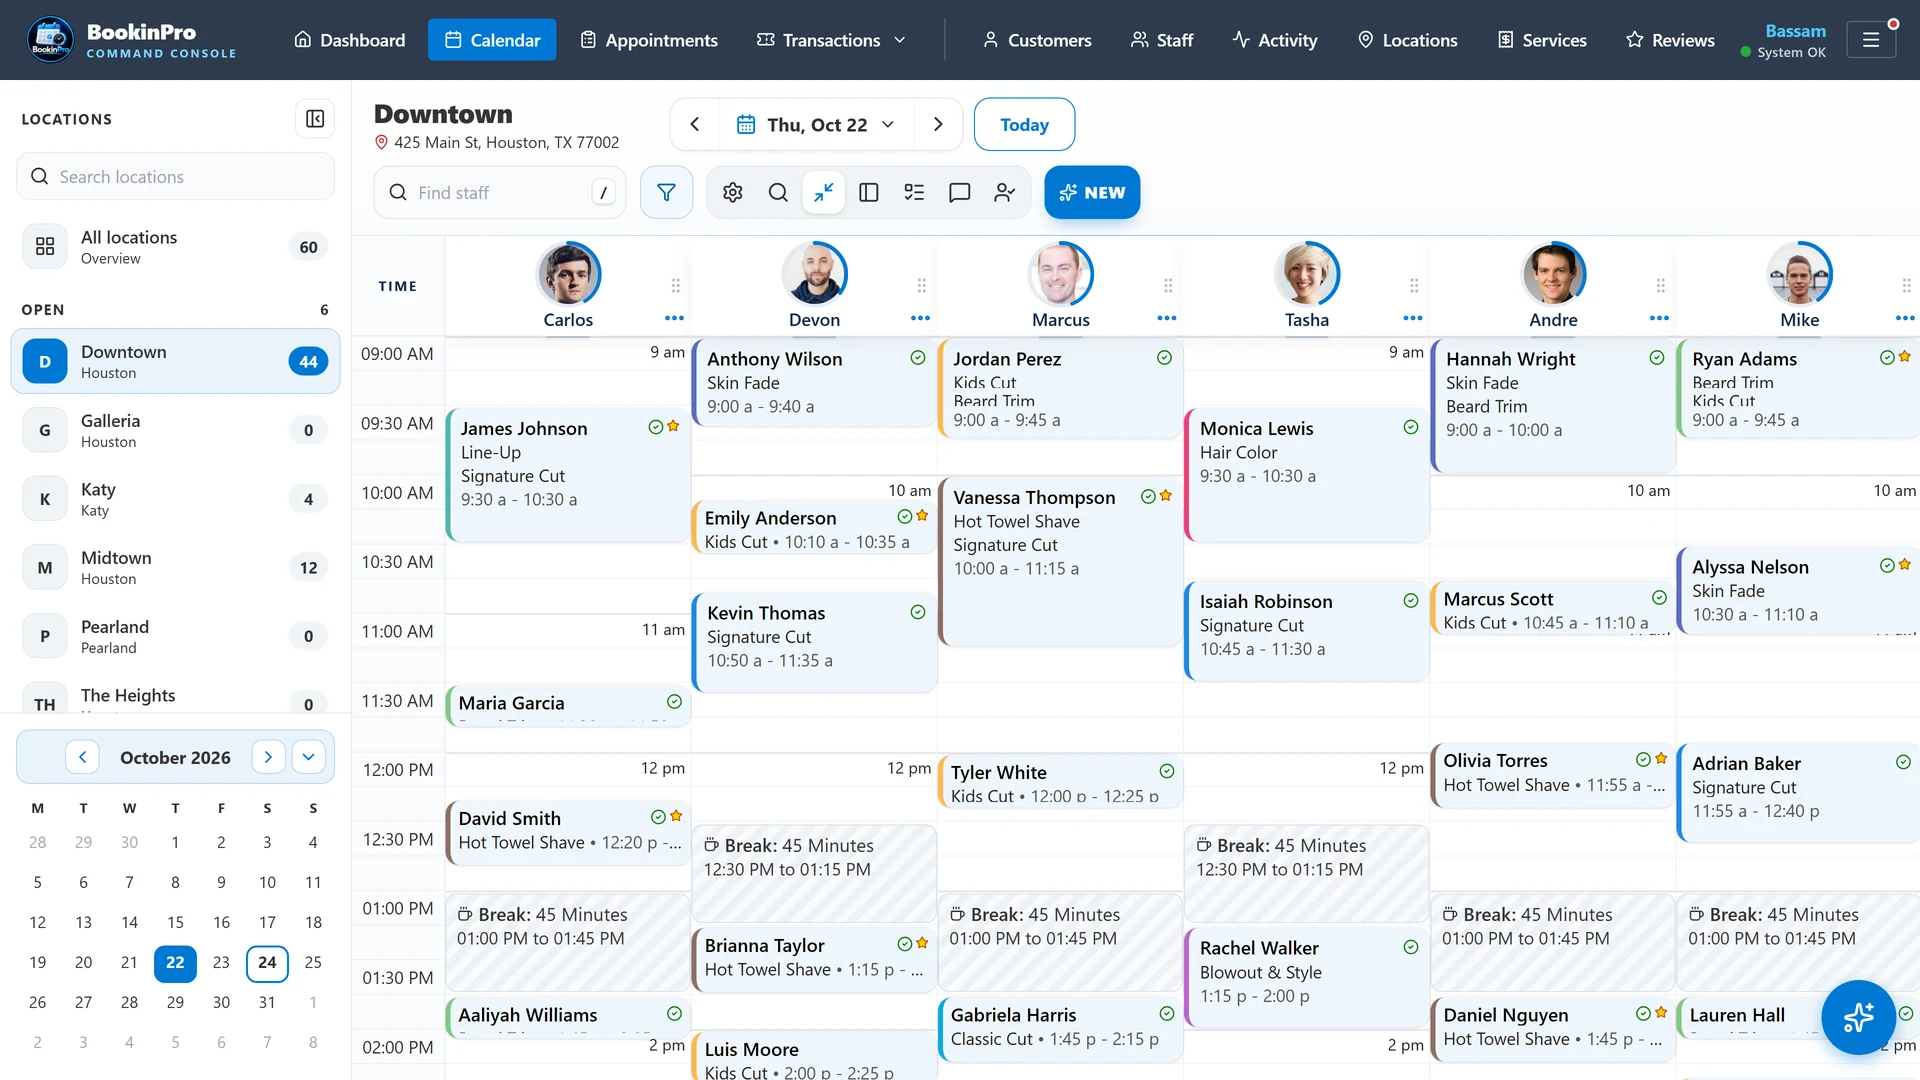Open the Services tab
This screenshot has height=1080, width=1920.
pyautogui.click(x=1542, y=40)
